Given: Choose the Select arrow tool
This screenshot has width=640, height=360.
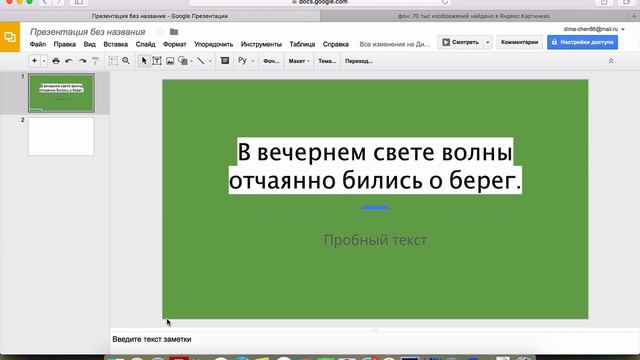Looking at the screenshot, I should [144, 61].
